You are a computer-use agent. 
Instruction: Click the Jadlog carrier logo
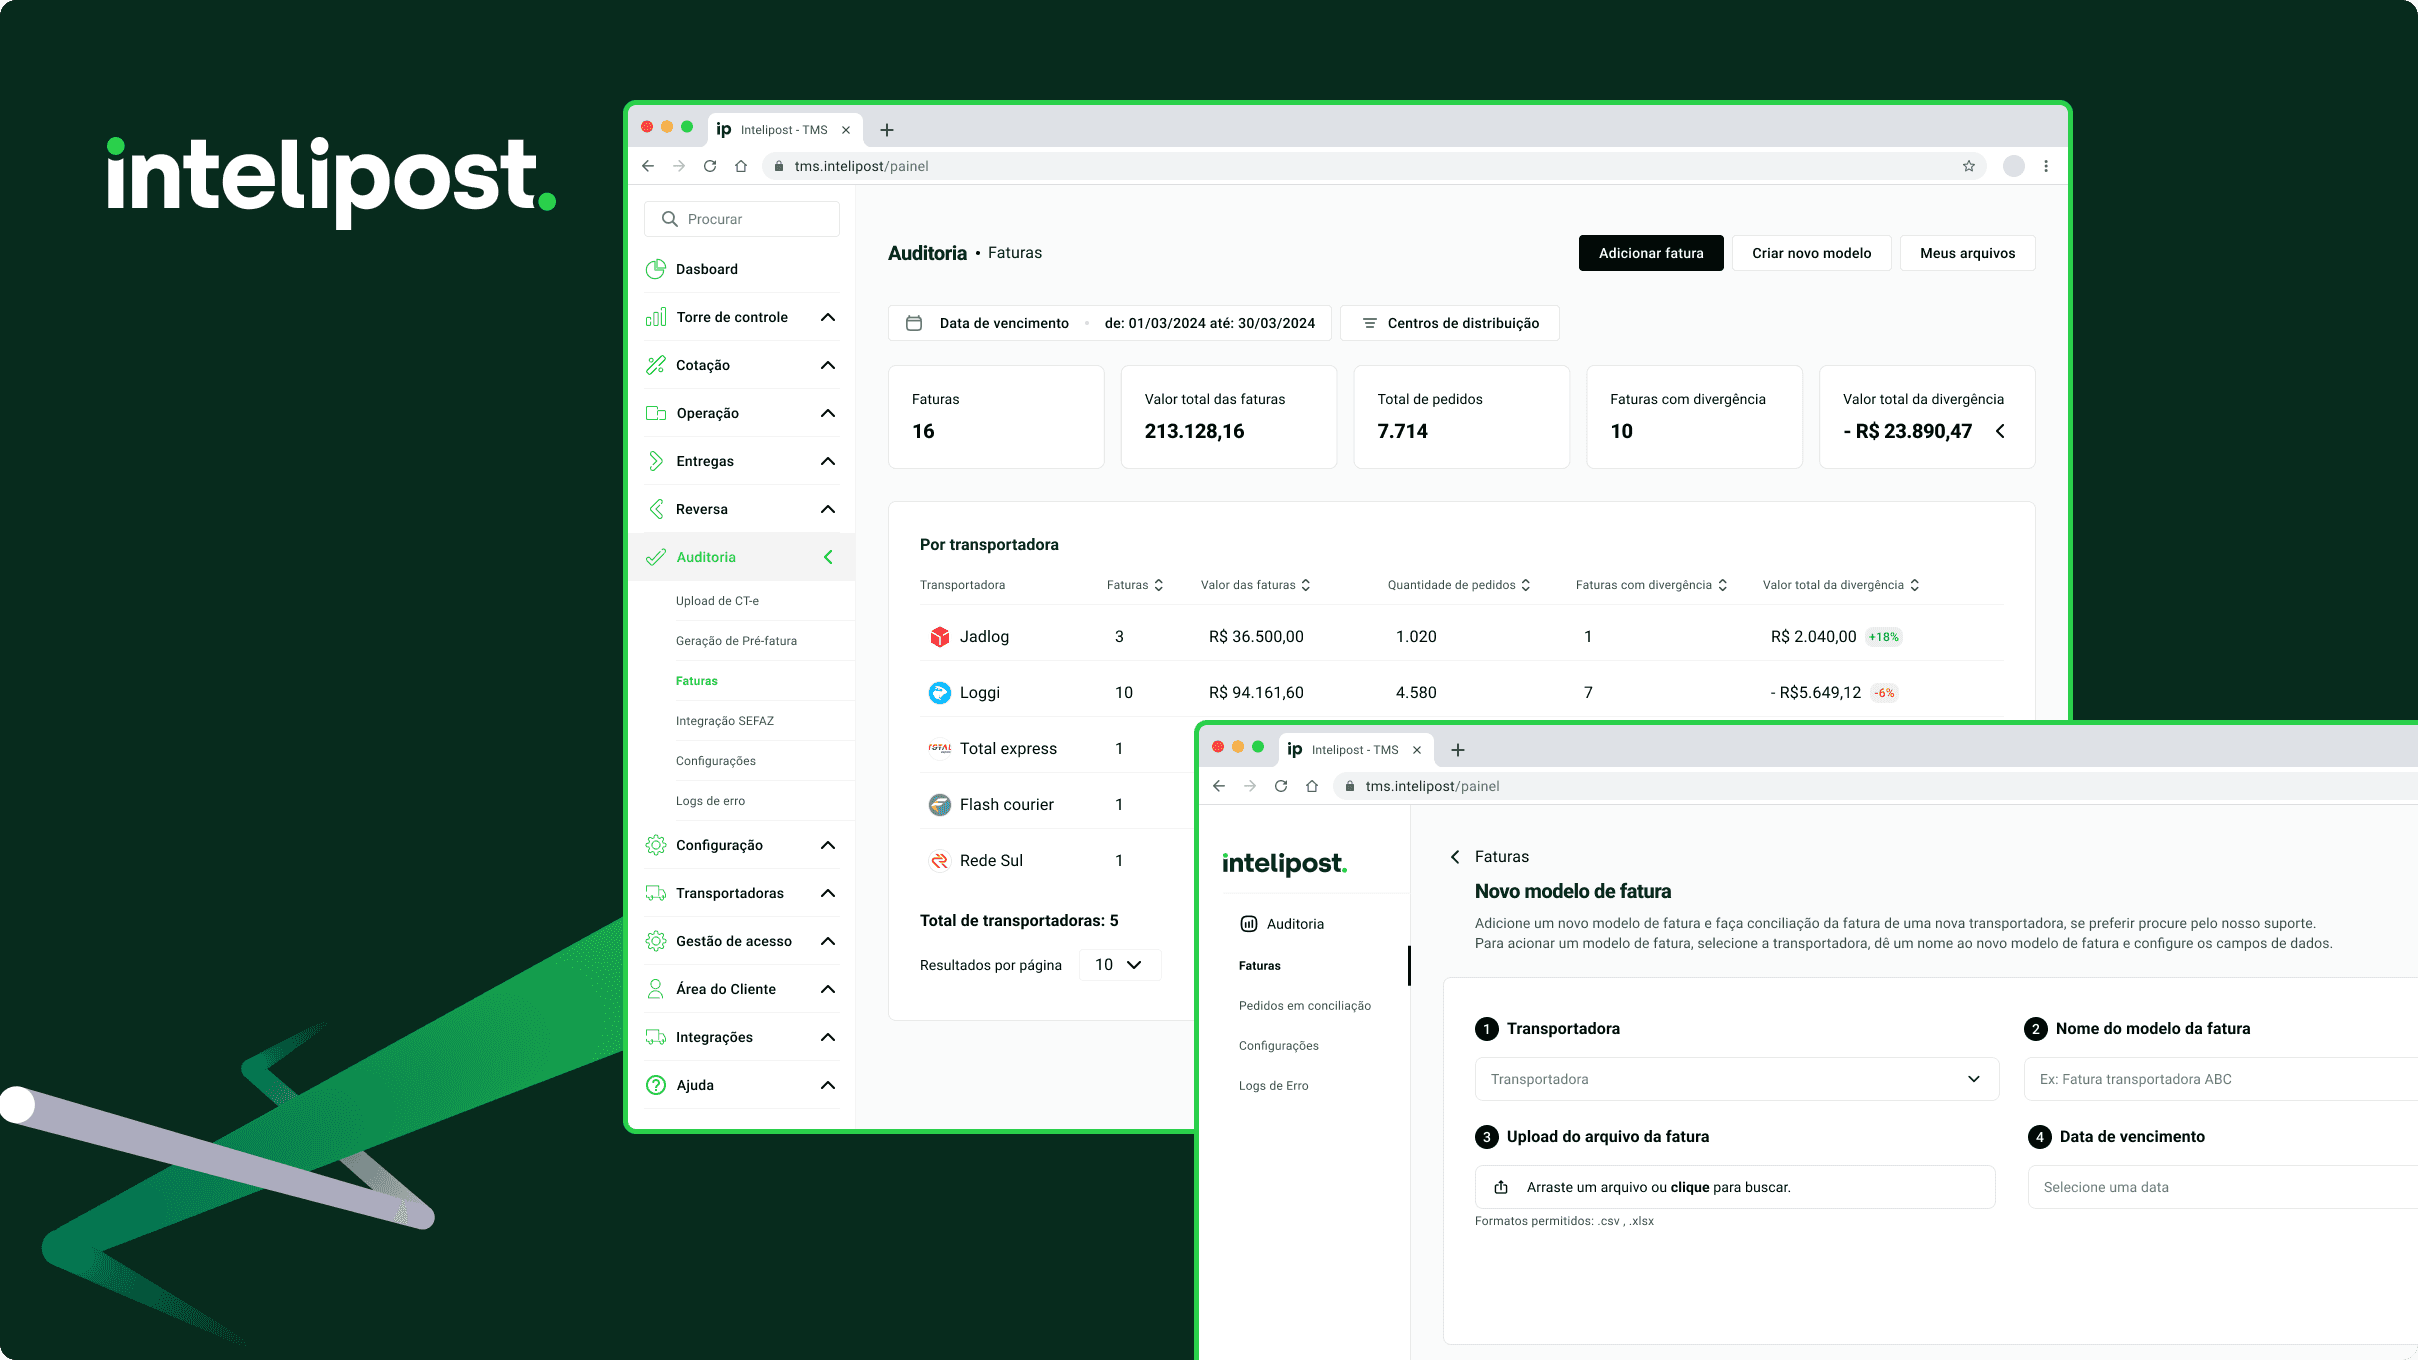coord(940,637)
